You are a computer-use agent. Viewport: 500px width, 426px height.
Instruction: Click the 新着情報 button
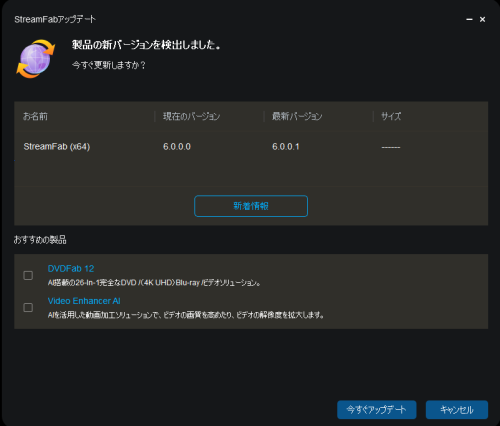251,206
